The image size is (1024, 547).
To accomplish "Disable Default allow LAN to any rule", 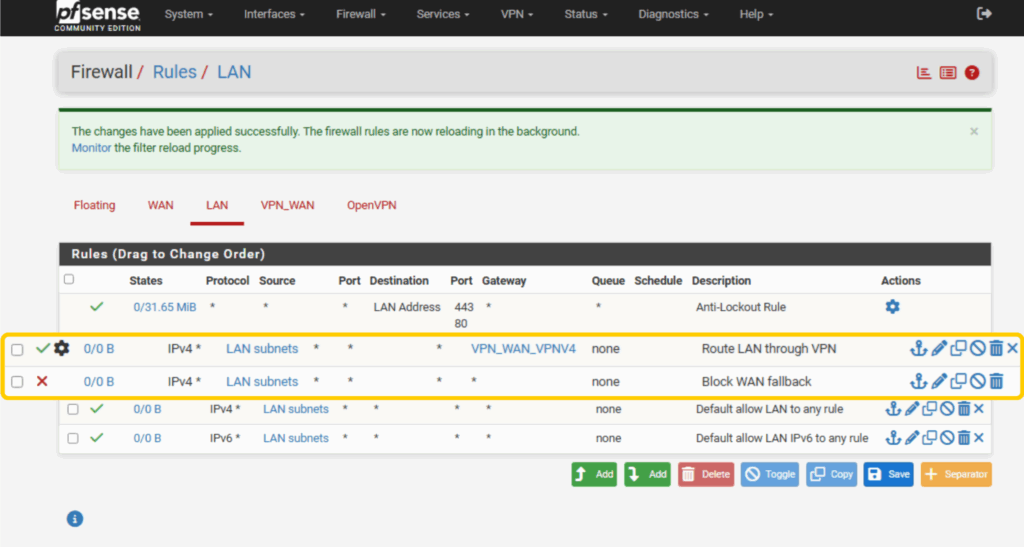I will 947,409.
